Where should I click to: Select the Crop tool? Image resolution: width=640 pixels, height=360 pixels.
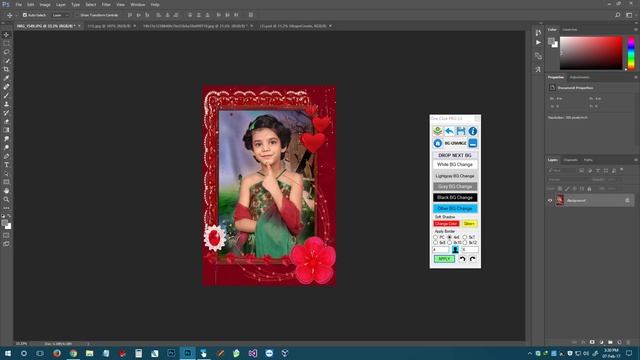6,69
